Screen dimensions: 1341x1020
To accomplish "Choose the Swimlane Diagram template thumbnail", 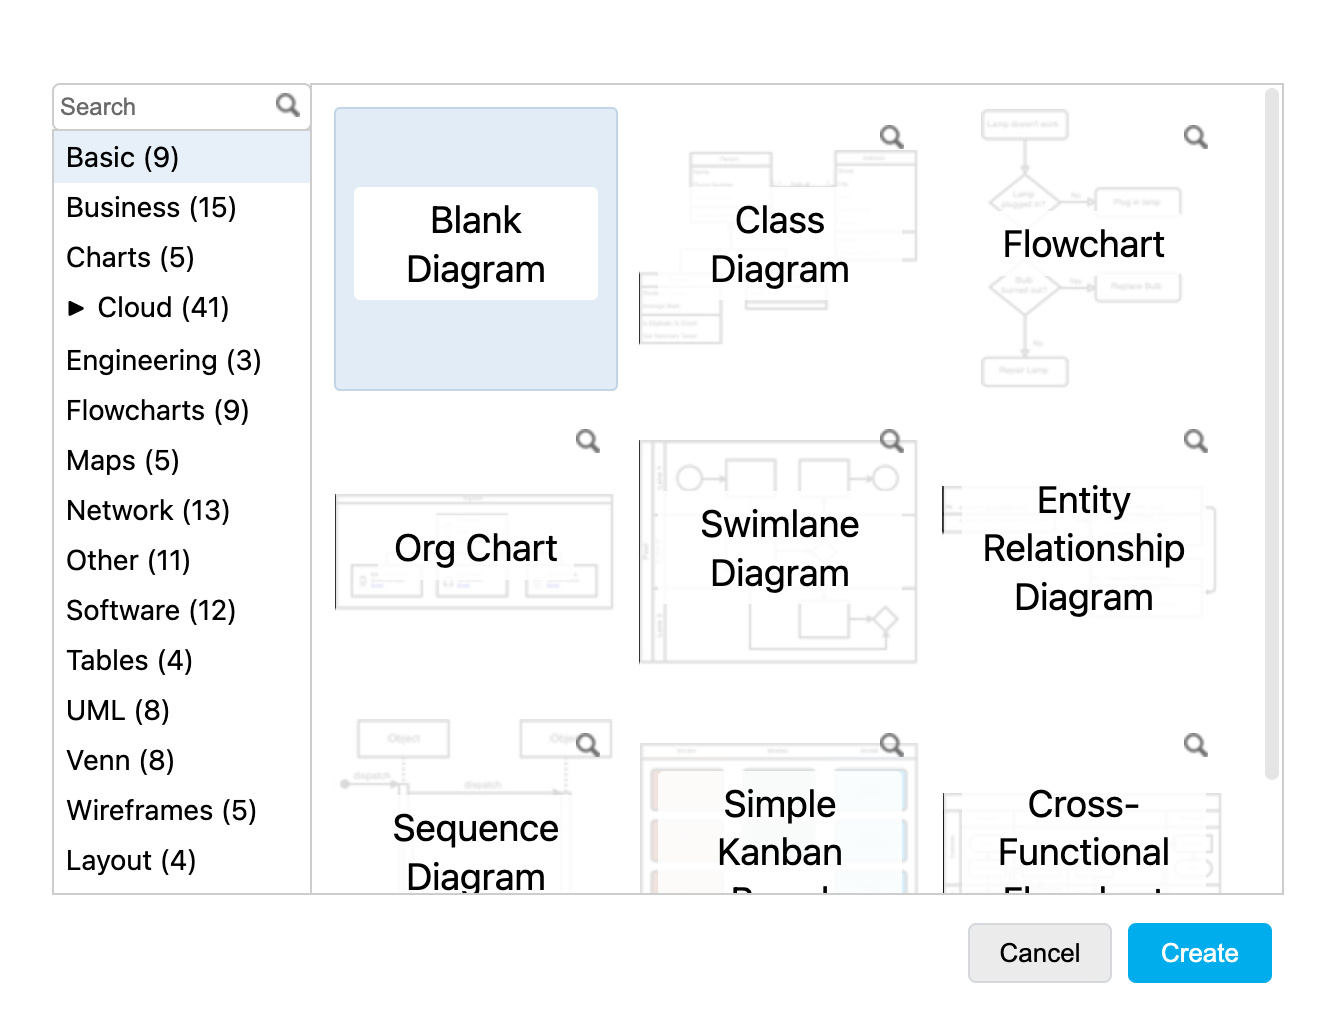I will point(779,550).
